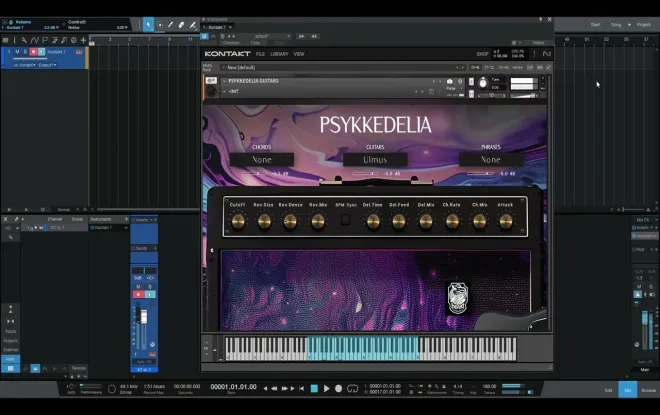Solo the Kontakt 7 track
Image resolution: width=660 pixels, height=415 pixels.
(25, 52)
